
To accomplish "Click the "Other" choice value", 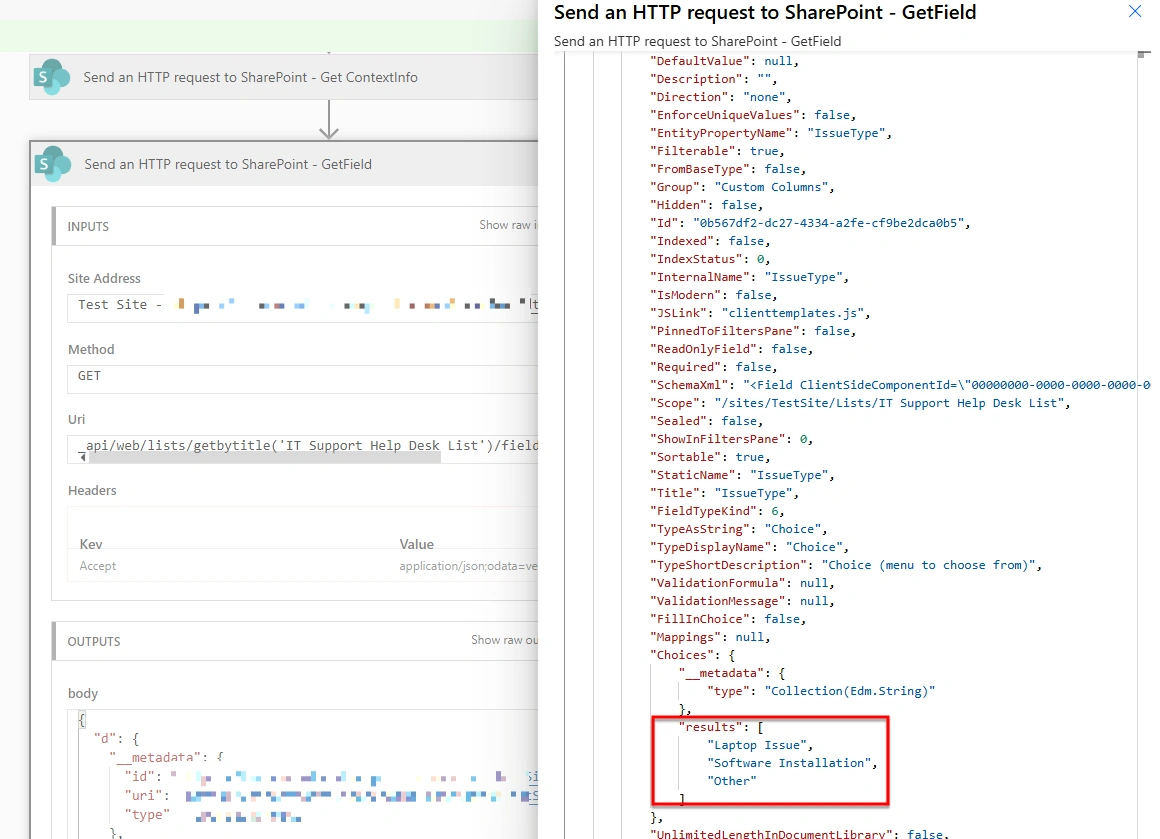I will pyautogui.click(x=732, y=781).
